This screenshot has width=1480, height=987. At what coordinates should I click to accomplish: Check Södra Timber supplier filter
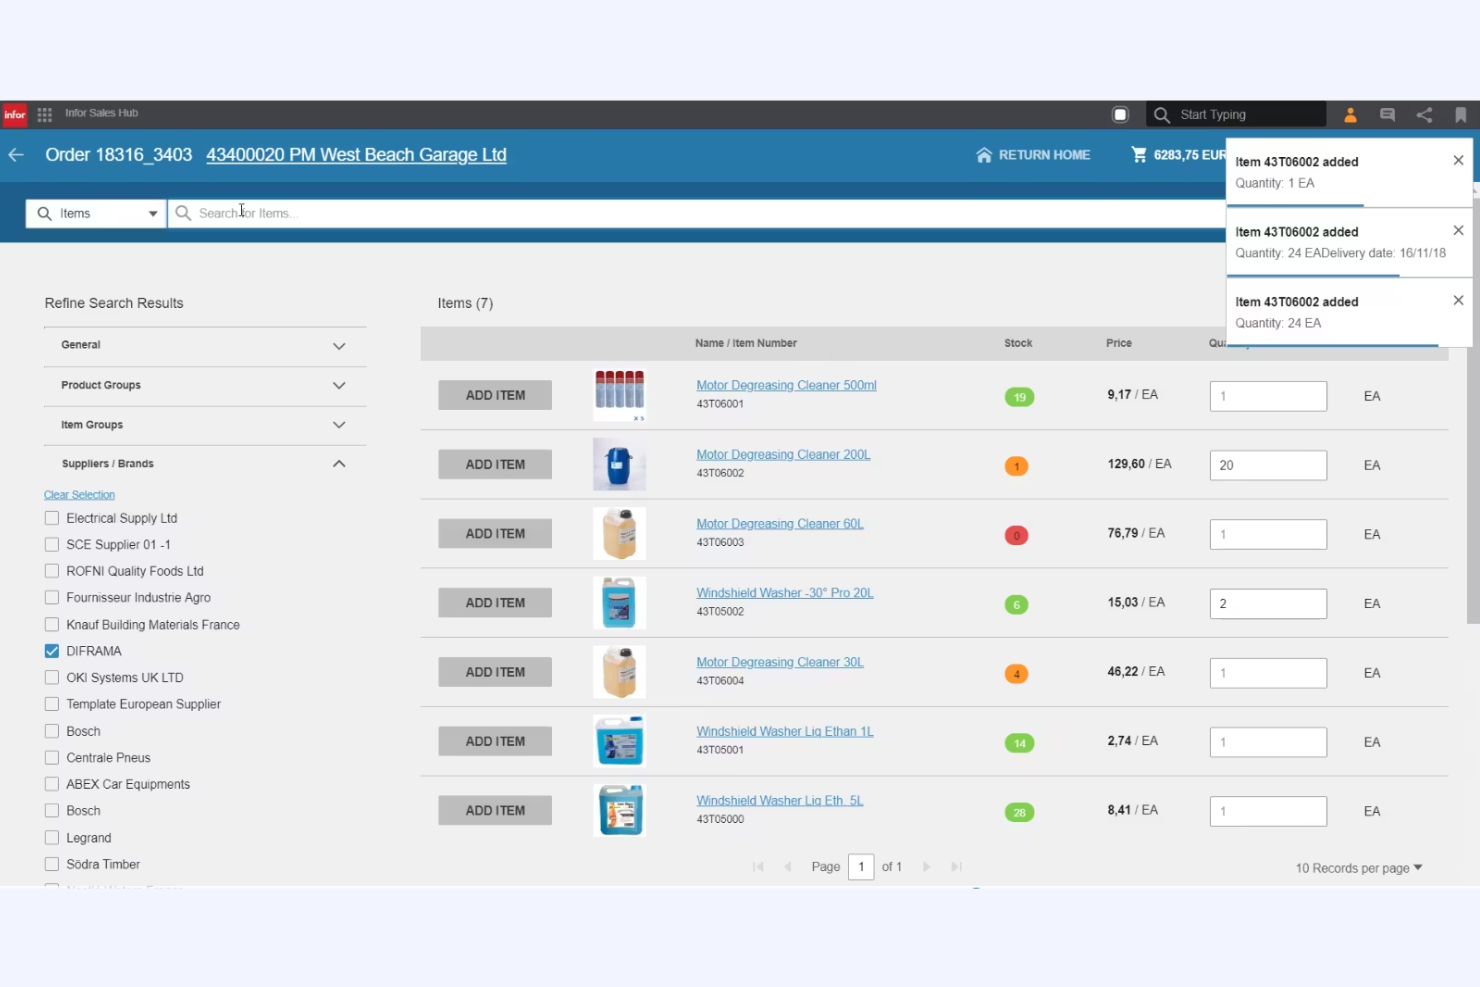pyautogui.click(x=52, y=864)
